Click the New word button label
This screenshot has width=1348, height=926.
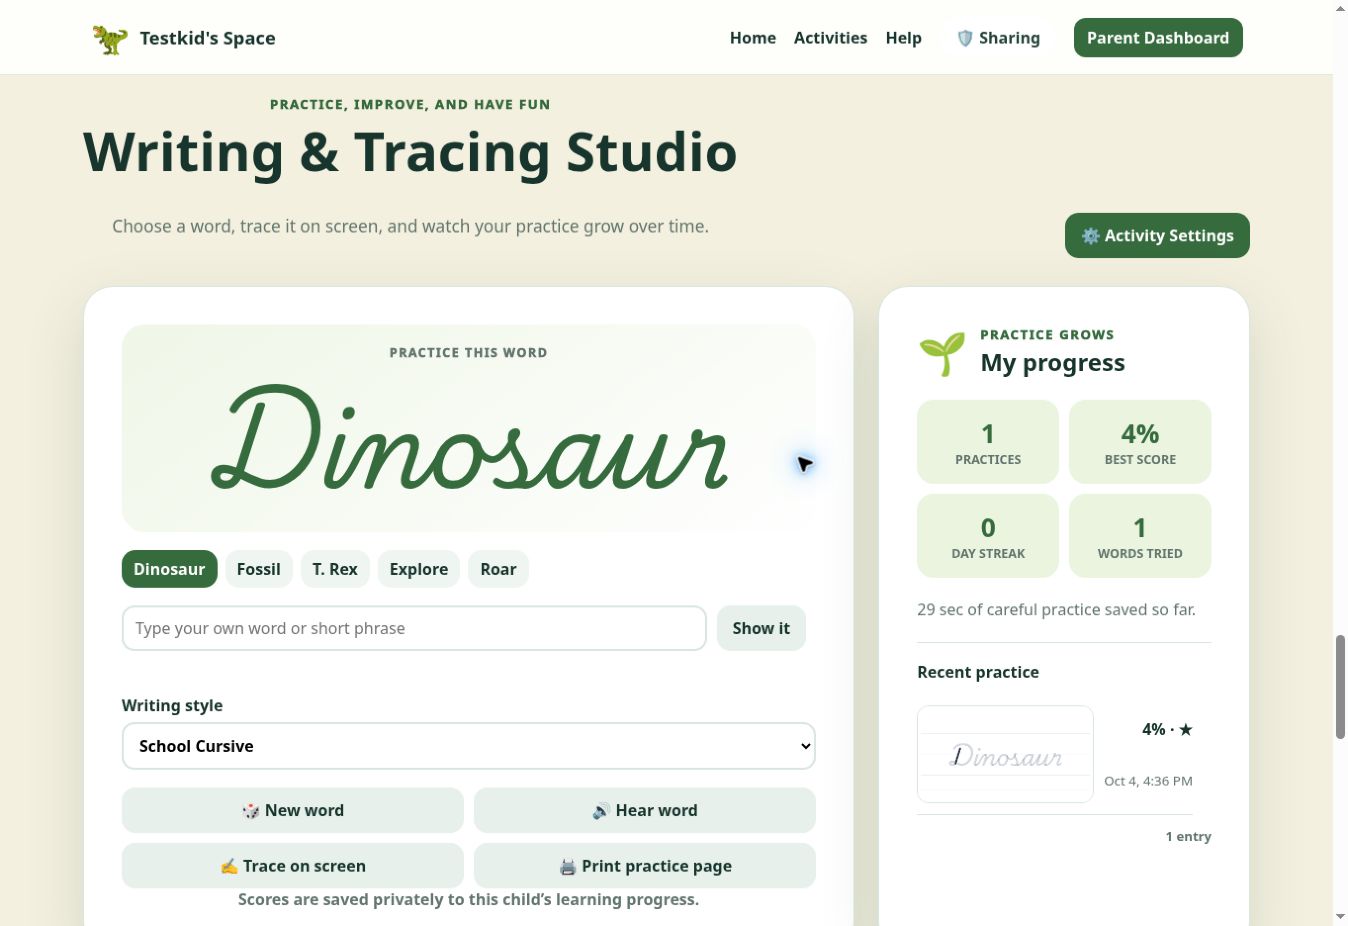pyautogui.click(x=304, y=811)
